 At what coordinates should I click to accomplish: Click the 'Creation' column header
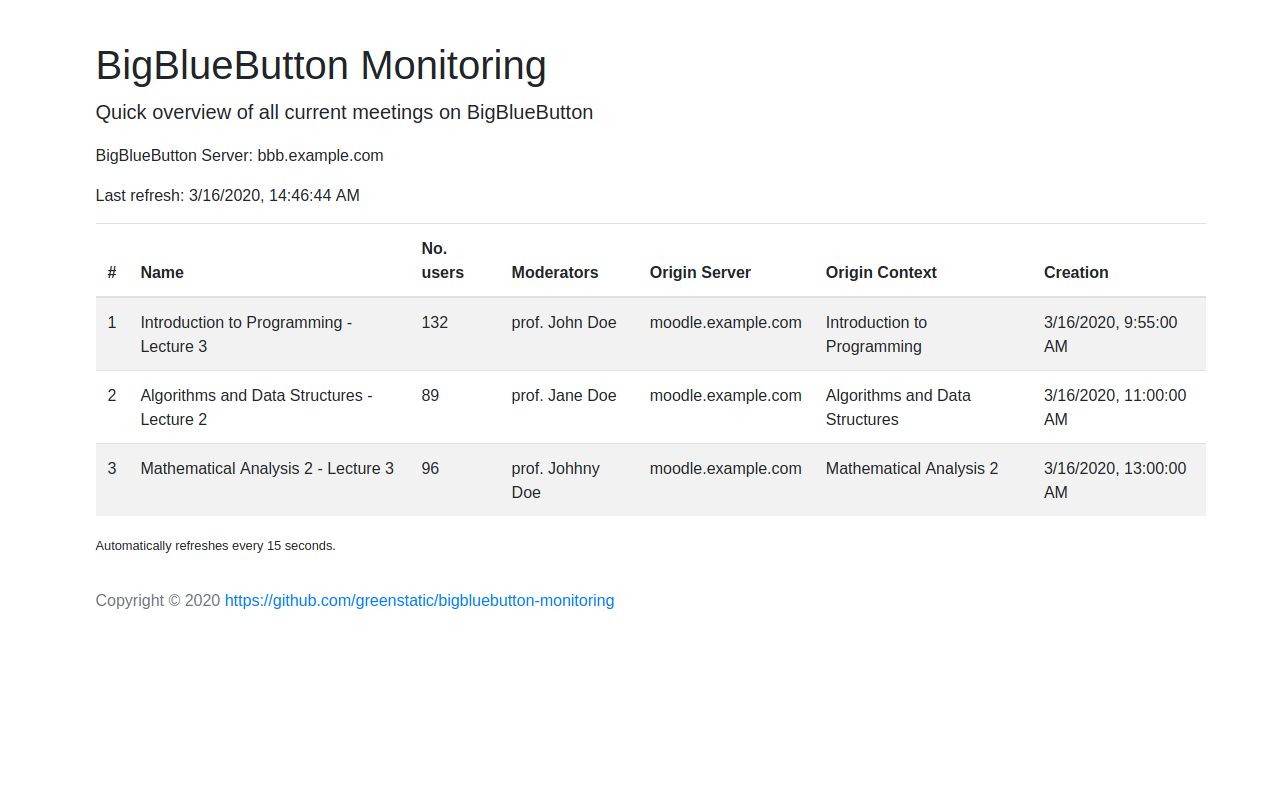tap(1076, 272)
